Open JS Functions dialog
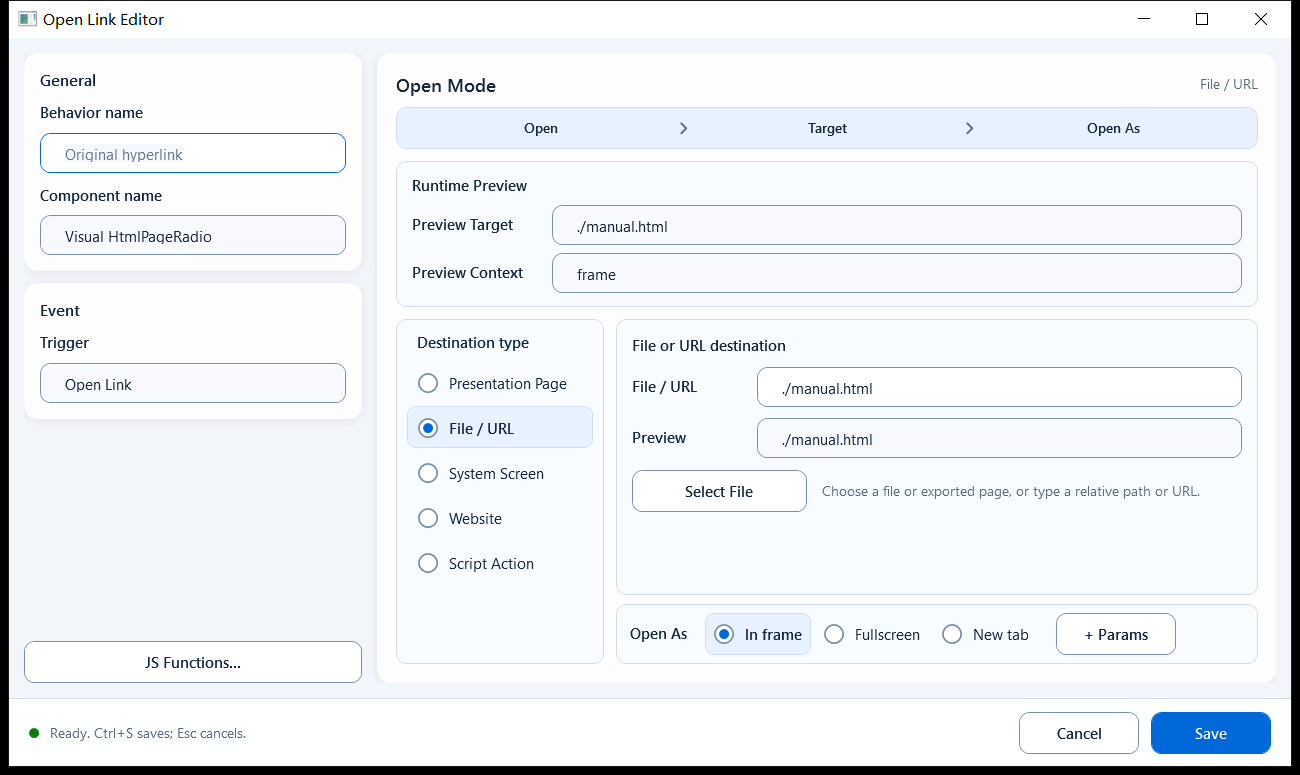This screenshot has height=775, width=1300. 193,662
